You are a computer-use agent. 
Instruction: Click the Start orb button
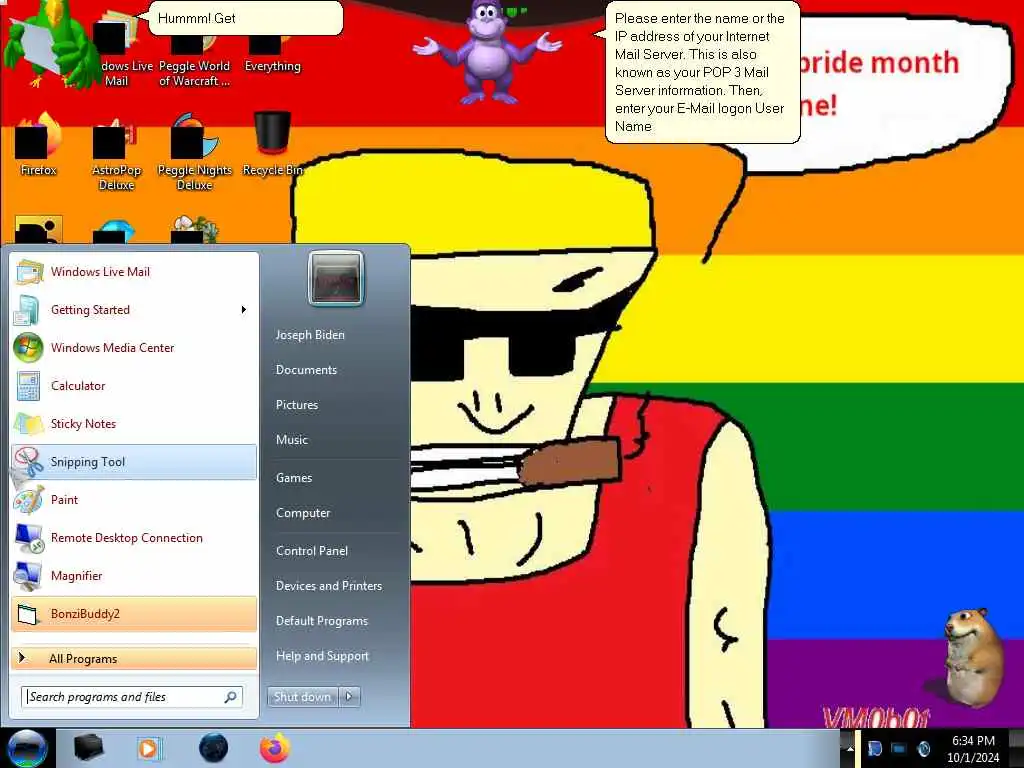tap(27, 748)
